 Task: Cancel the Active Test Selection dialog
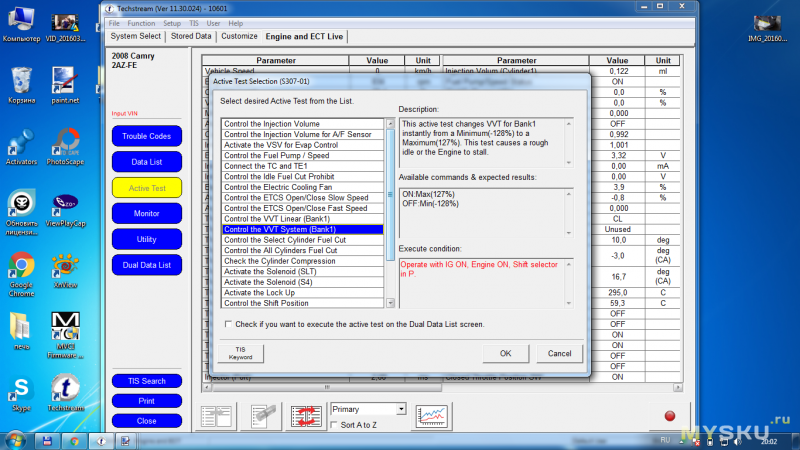(560, 354)
